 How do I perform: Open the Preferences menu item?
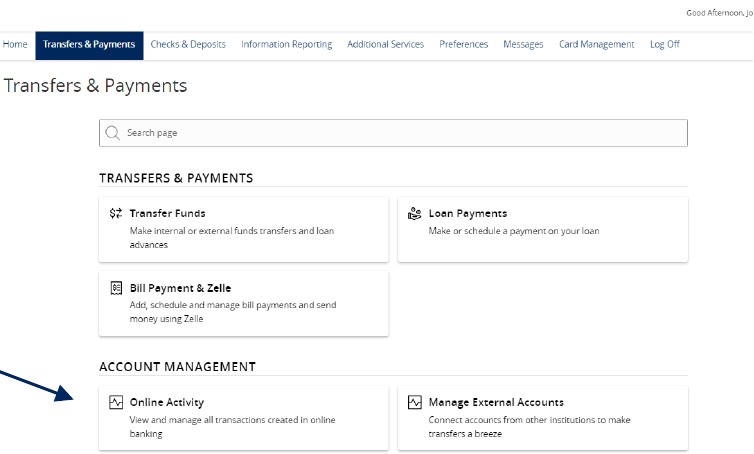(x=464, y=44)
